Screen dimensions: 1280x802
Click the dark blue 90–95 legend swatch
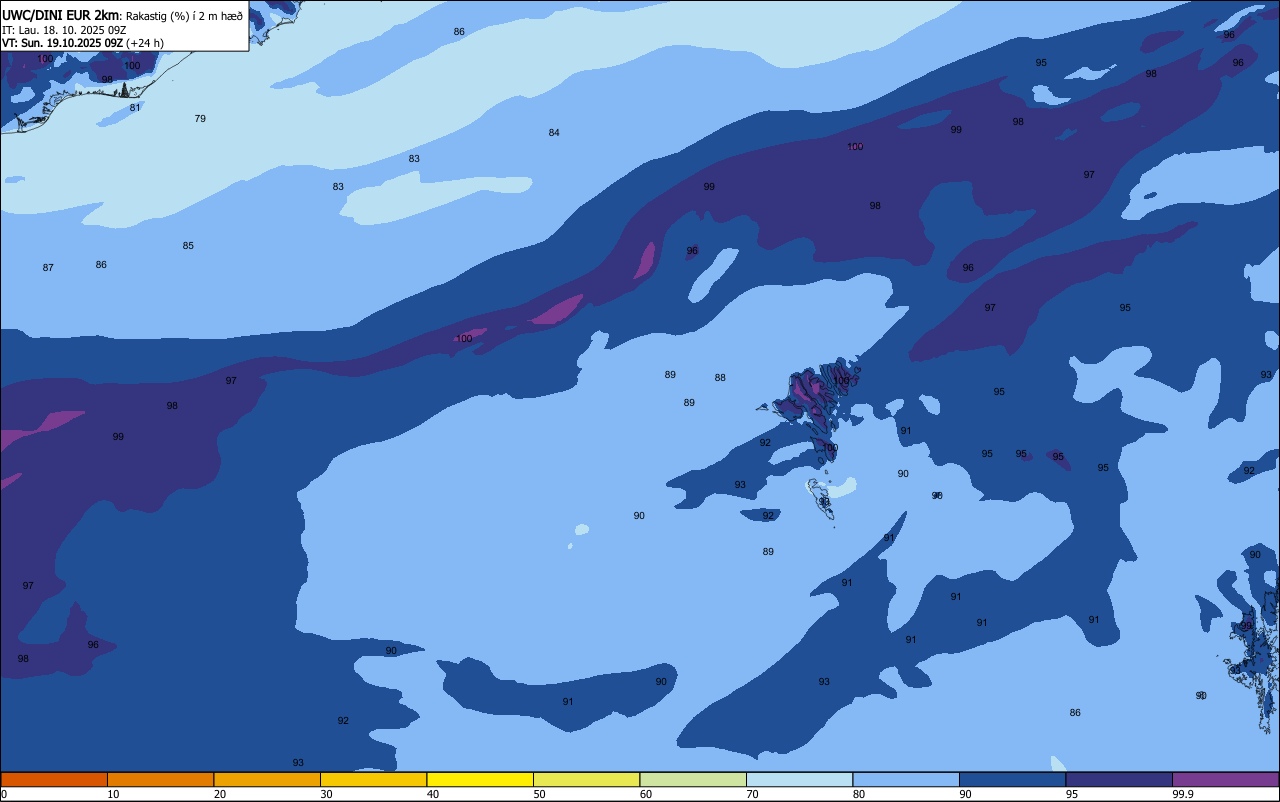click(1013, 779)
